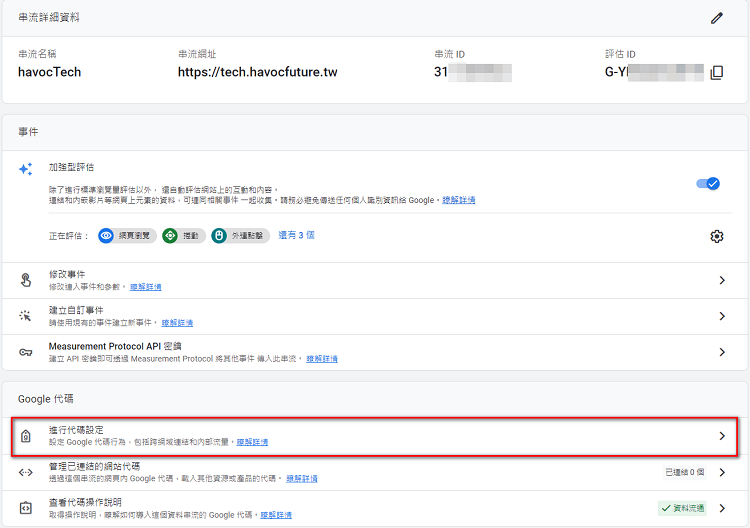Image resolution: width=750 pixels, height=528 pixels.
Task: Toggle the 加強型評估 switch off
Action: coord(708,184)
